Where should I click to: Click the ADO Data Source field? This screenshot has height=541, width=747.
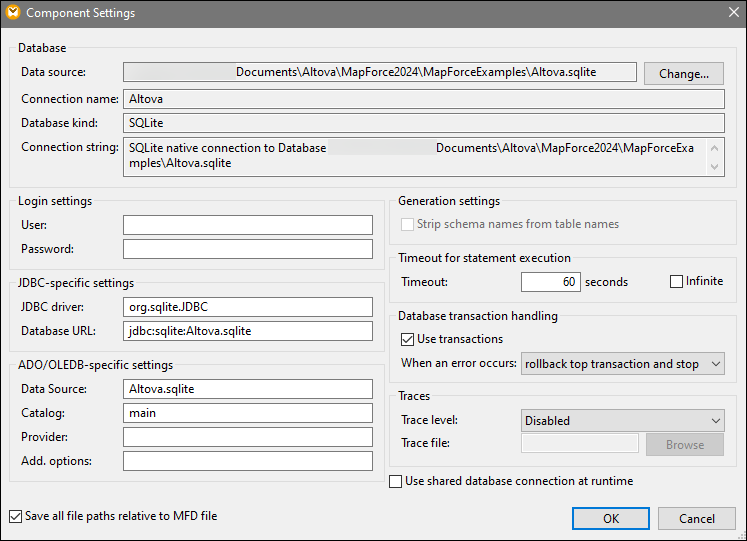click(247, 389)
